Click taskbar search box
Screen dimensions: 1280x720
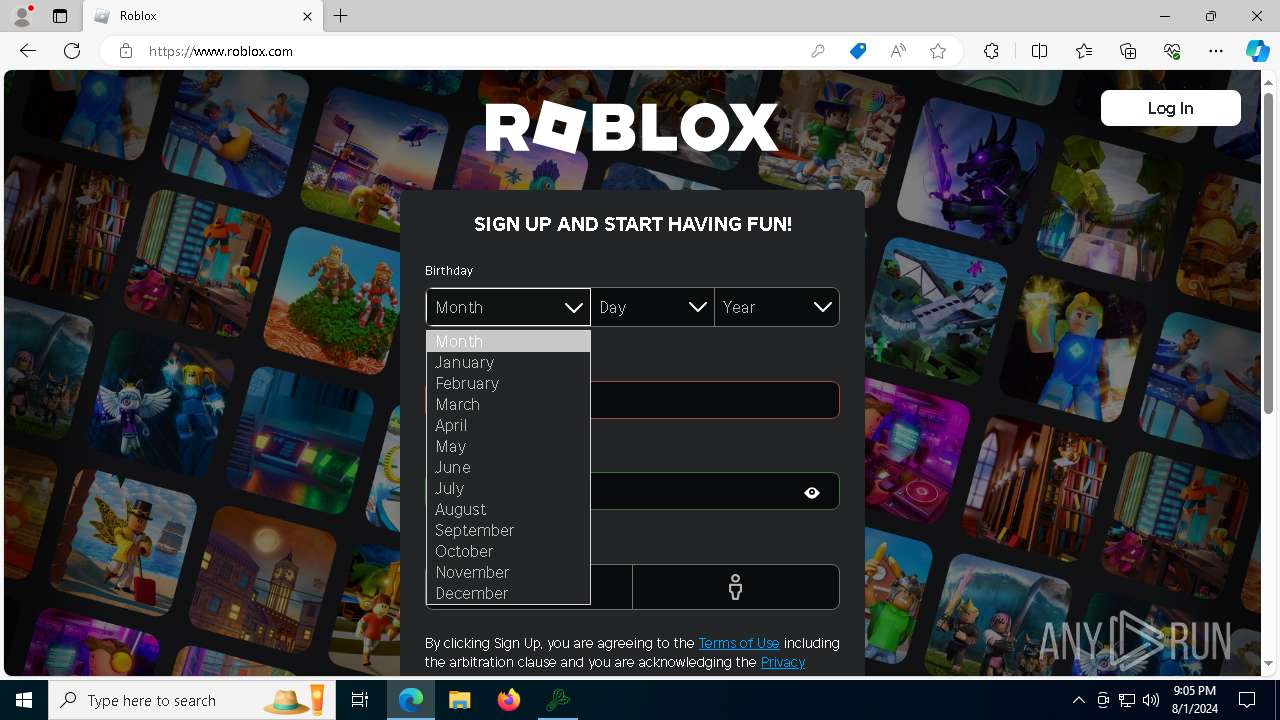(x=192, y=700)
